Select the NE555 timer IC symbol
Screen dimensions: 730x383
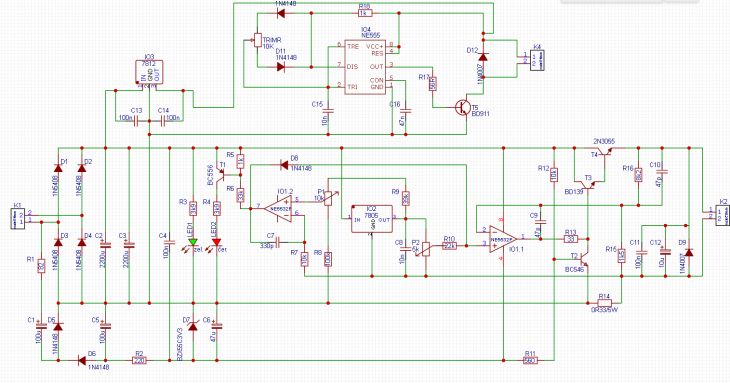tap(365, 67)
